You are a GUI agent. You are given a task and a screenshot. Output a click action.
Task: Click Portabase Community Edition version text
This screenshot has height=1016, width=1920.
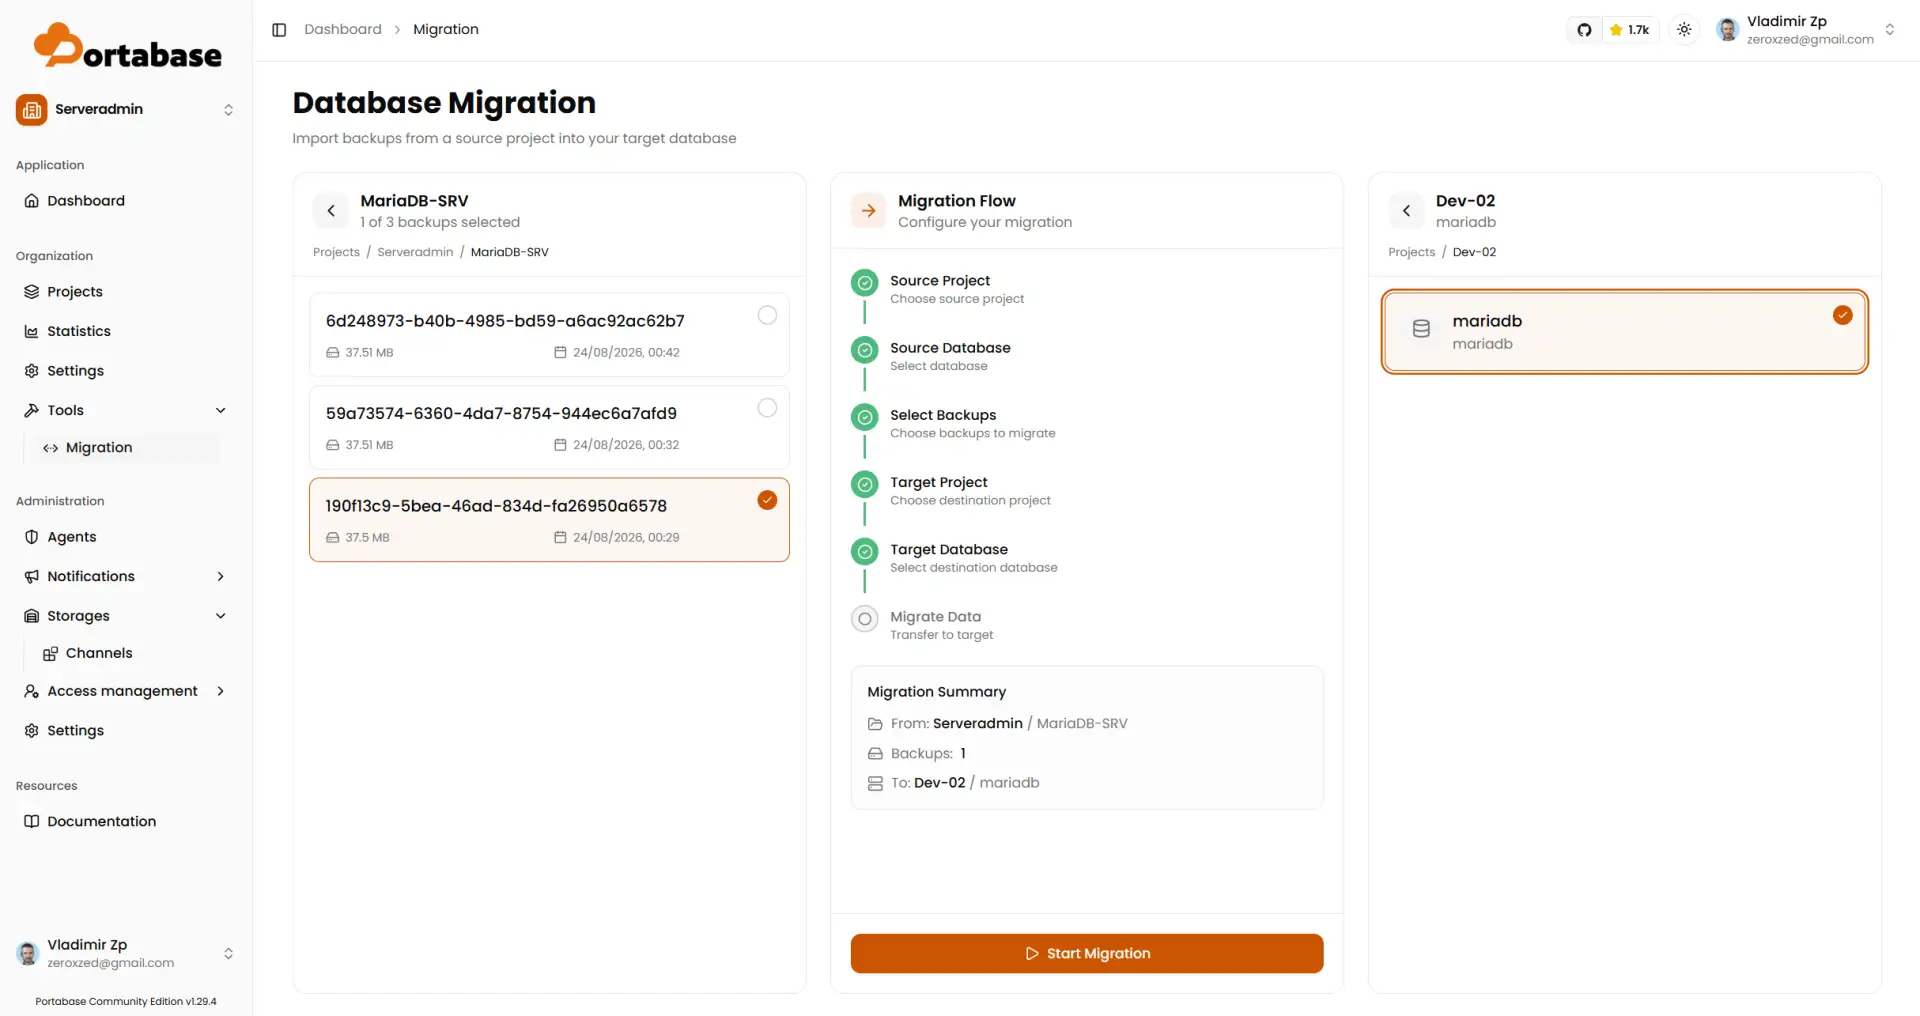(x=126, y=1001)
